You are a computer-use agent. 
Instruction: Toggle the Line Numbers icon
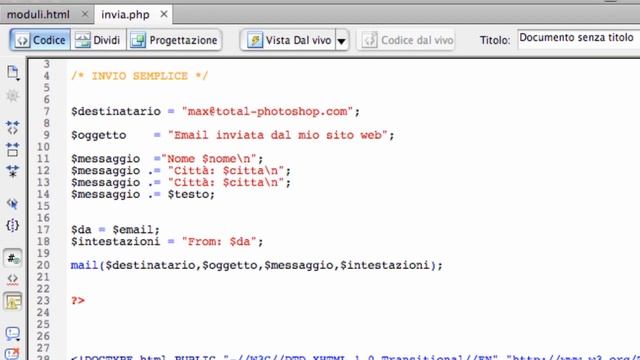point(13,258)
